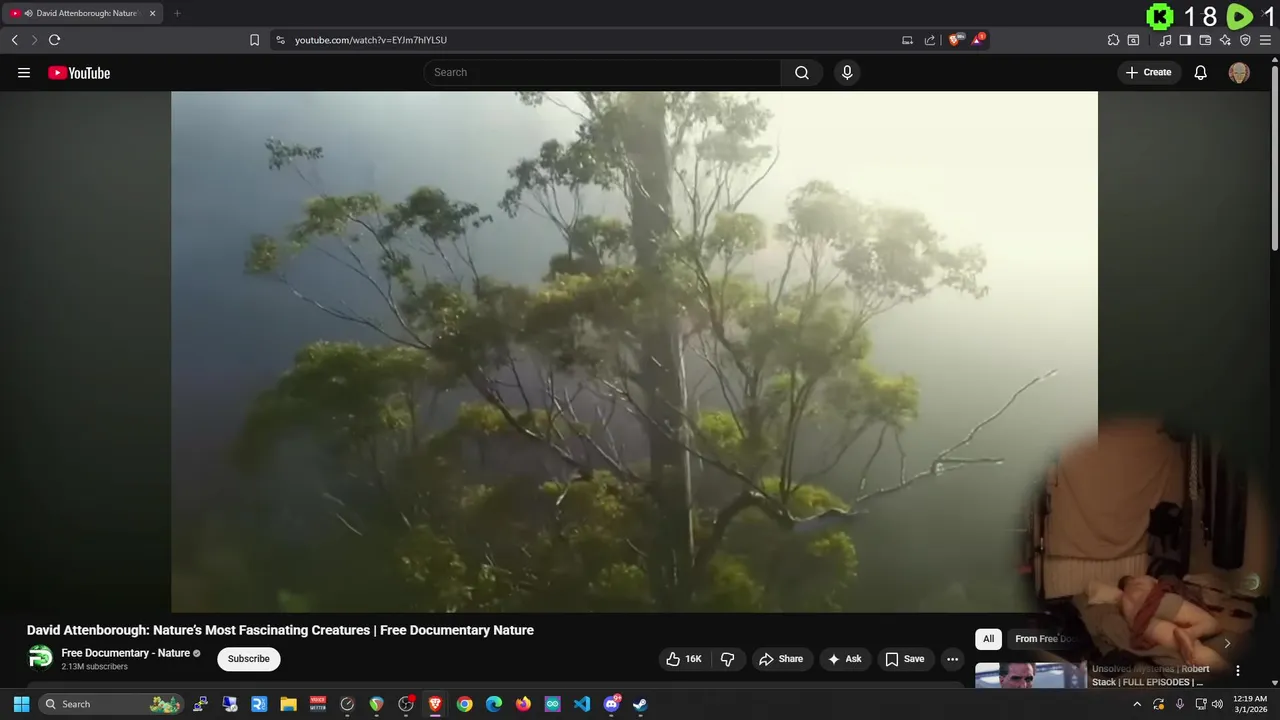Open Voicemeeter from taskbar
Screen dimensions: 1280x720
point(318,704)
